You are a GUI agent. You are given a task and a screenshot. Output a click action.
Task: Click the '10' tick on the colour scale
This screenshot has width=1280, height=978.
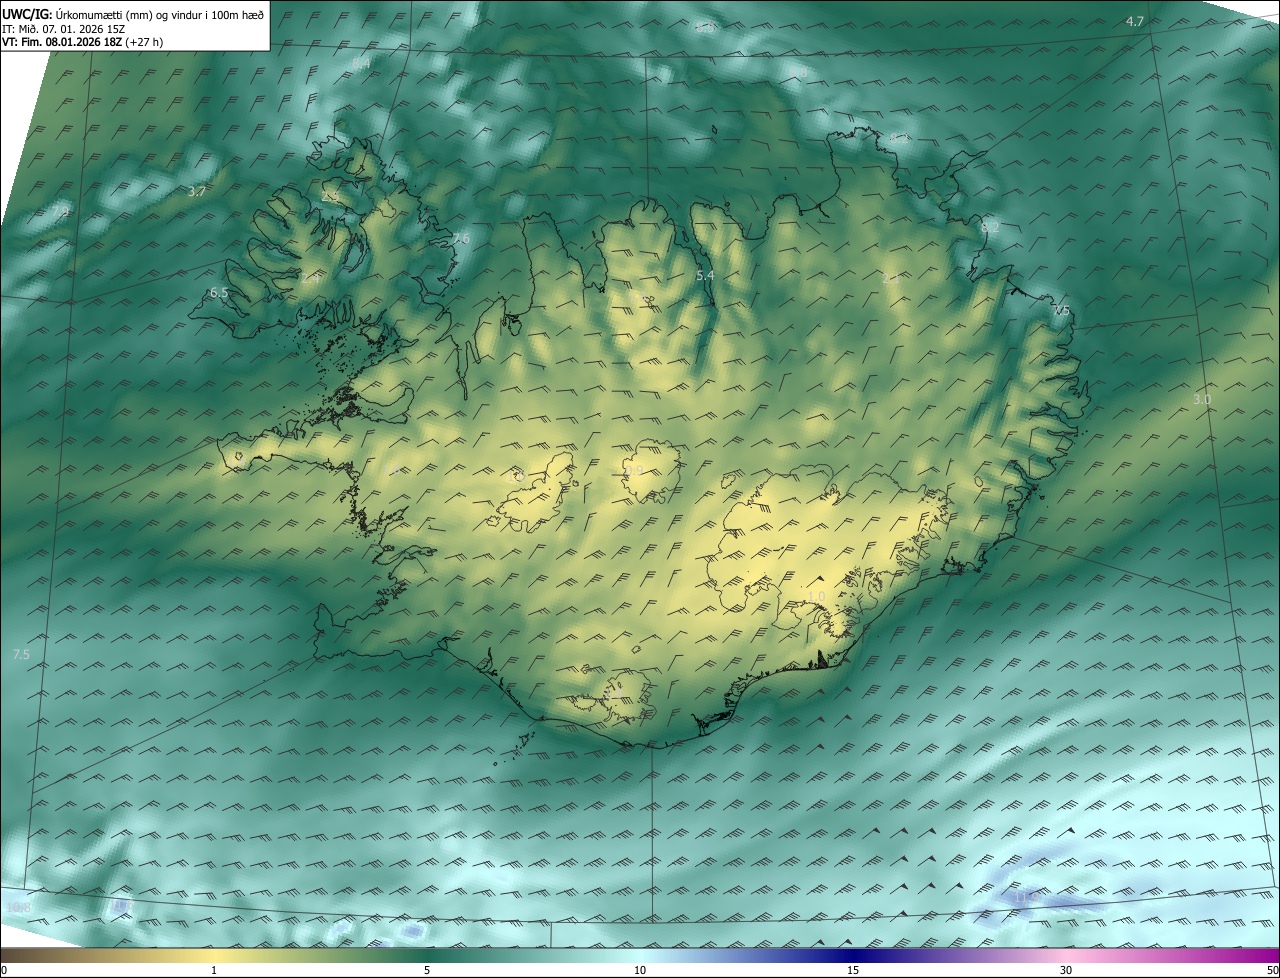tap(640, 971)
